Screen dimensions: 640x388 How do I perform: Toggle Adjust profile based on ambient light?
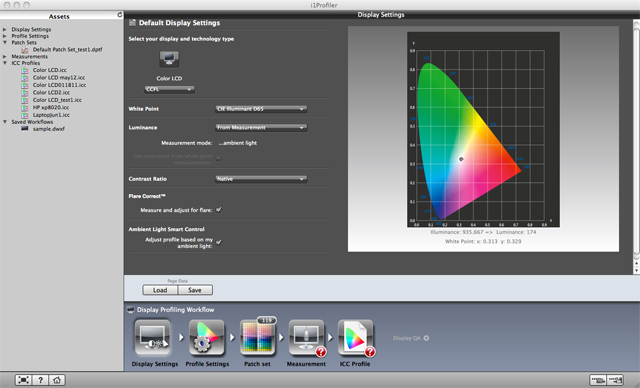[x=219, y=242]
